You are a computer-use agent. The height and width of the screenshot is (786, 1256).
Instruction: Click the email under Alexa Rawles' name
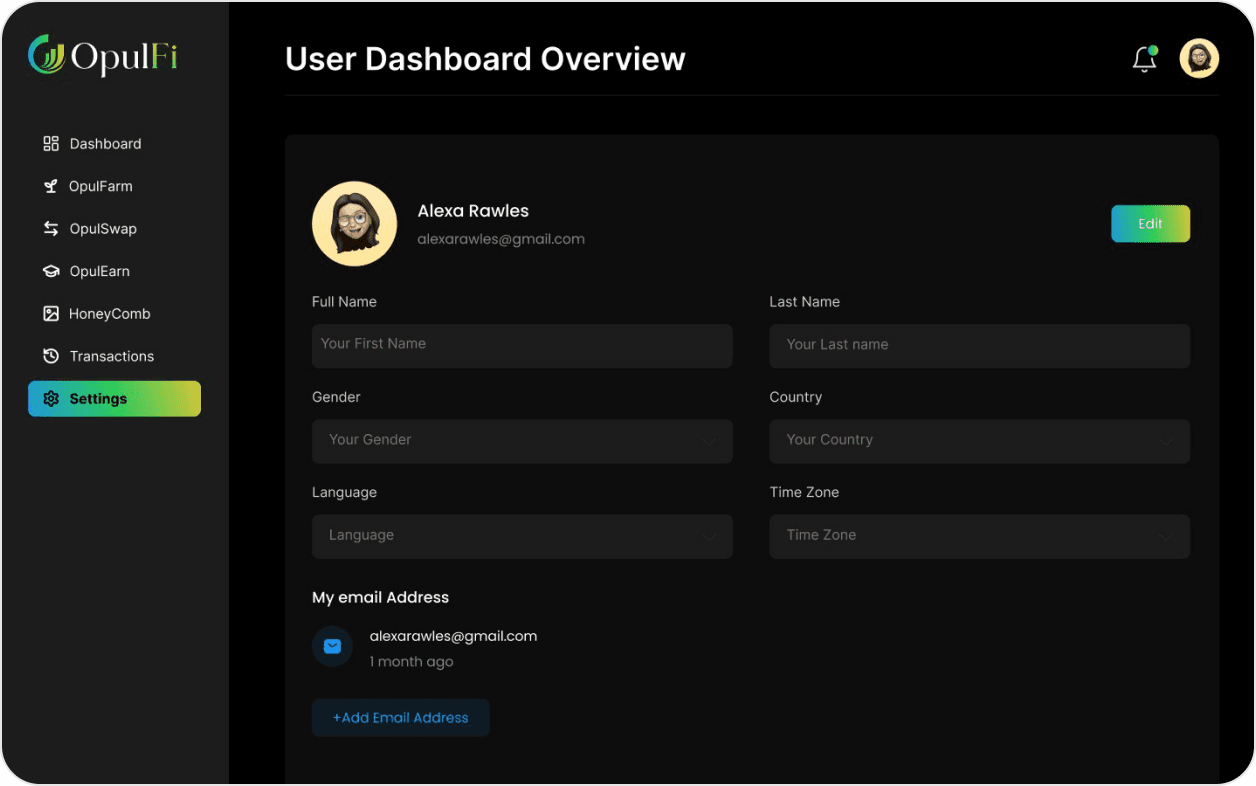tap(501, 239)
